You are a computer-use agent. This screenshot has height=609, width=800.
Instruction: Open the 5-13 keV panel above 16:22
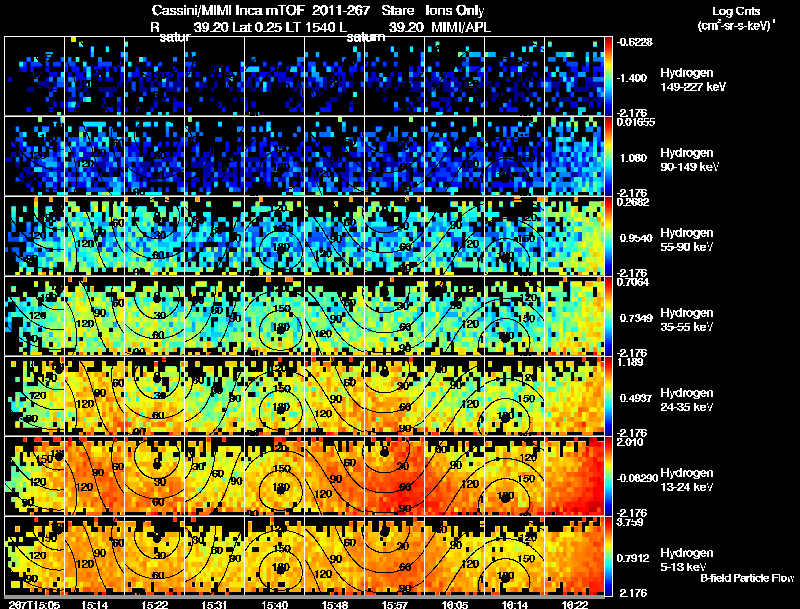click(x=575, y=556)
